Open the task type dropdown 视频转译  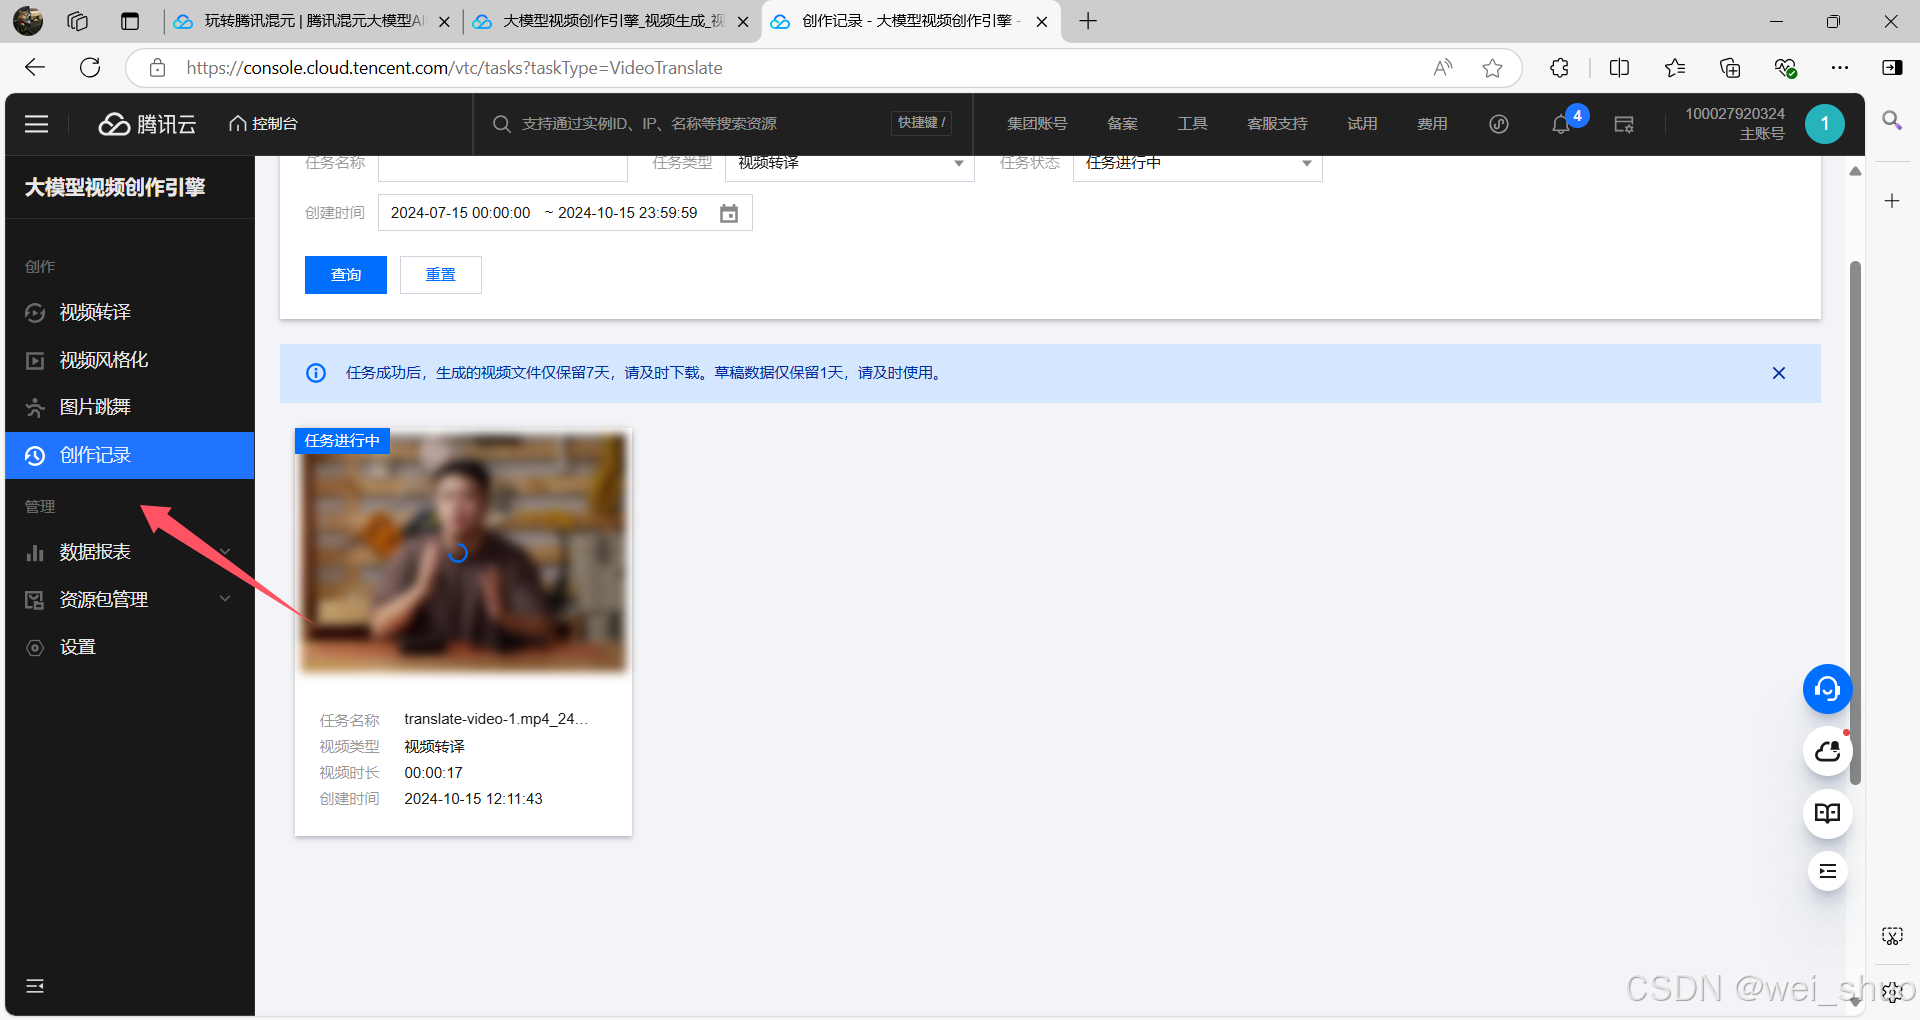849,164
